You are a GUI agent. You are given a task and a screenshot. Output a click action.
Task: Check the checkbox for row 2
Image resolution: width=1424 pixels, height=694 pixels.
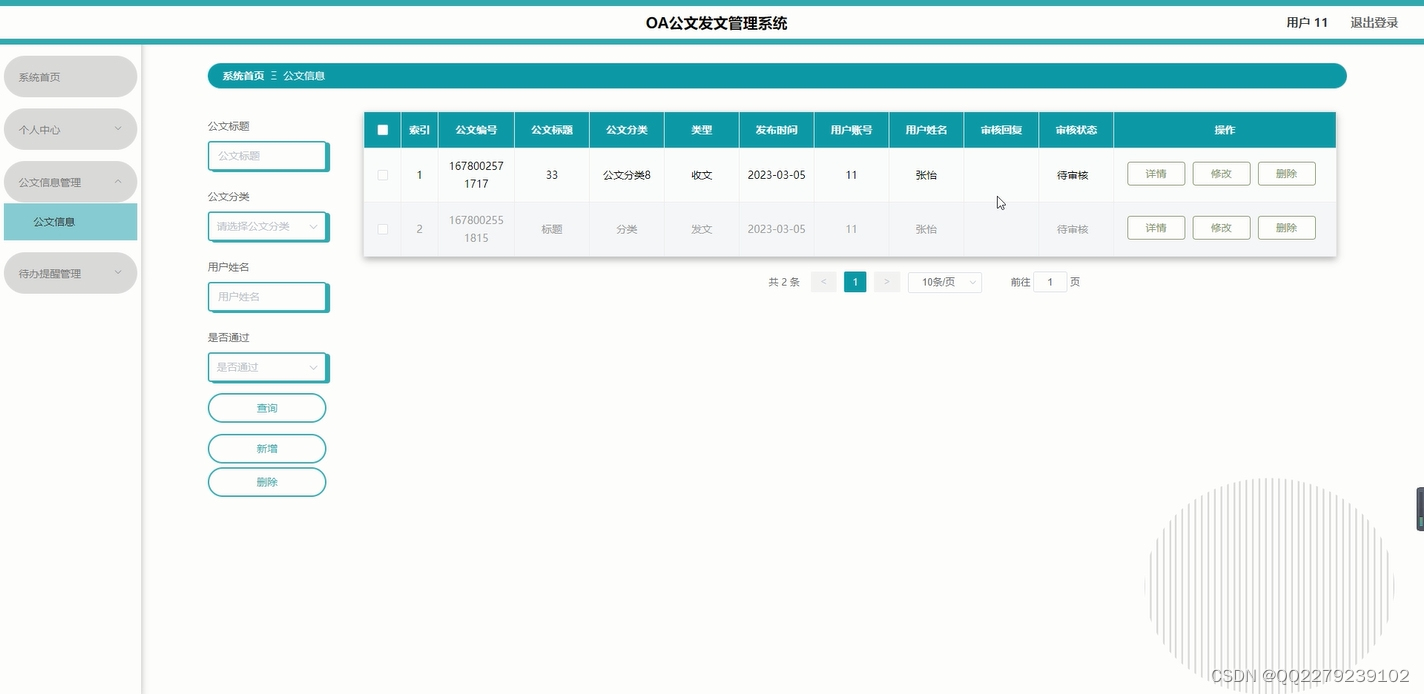381,228
